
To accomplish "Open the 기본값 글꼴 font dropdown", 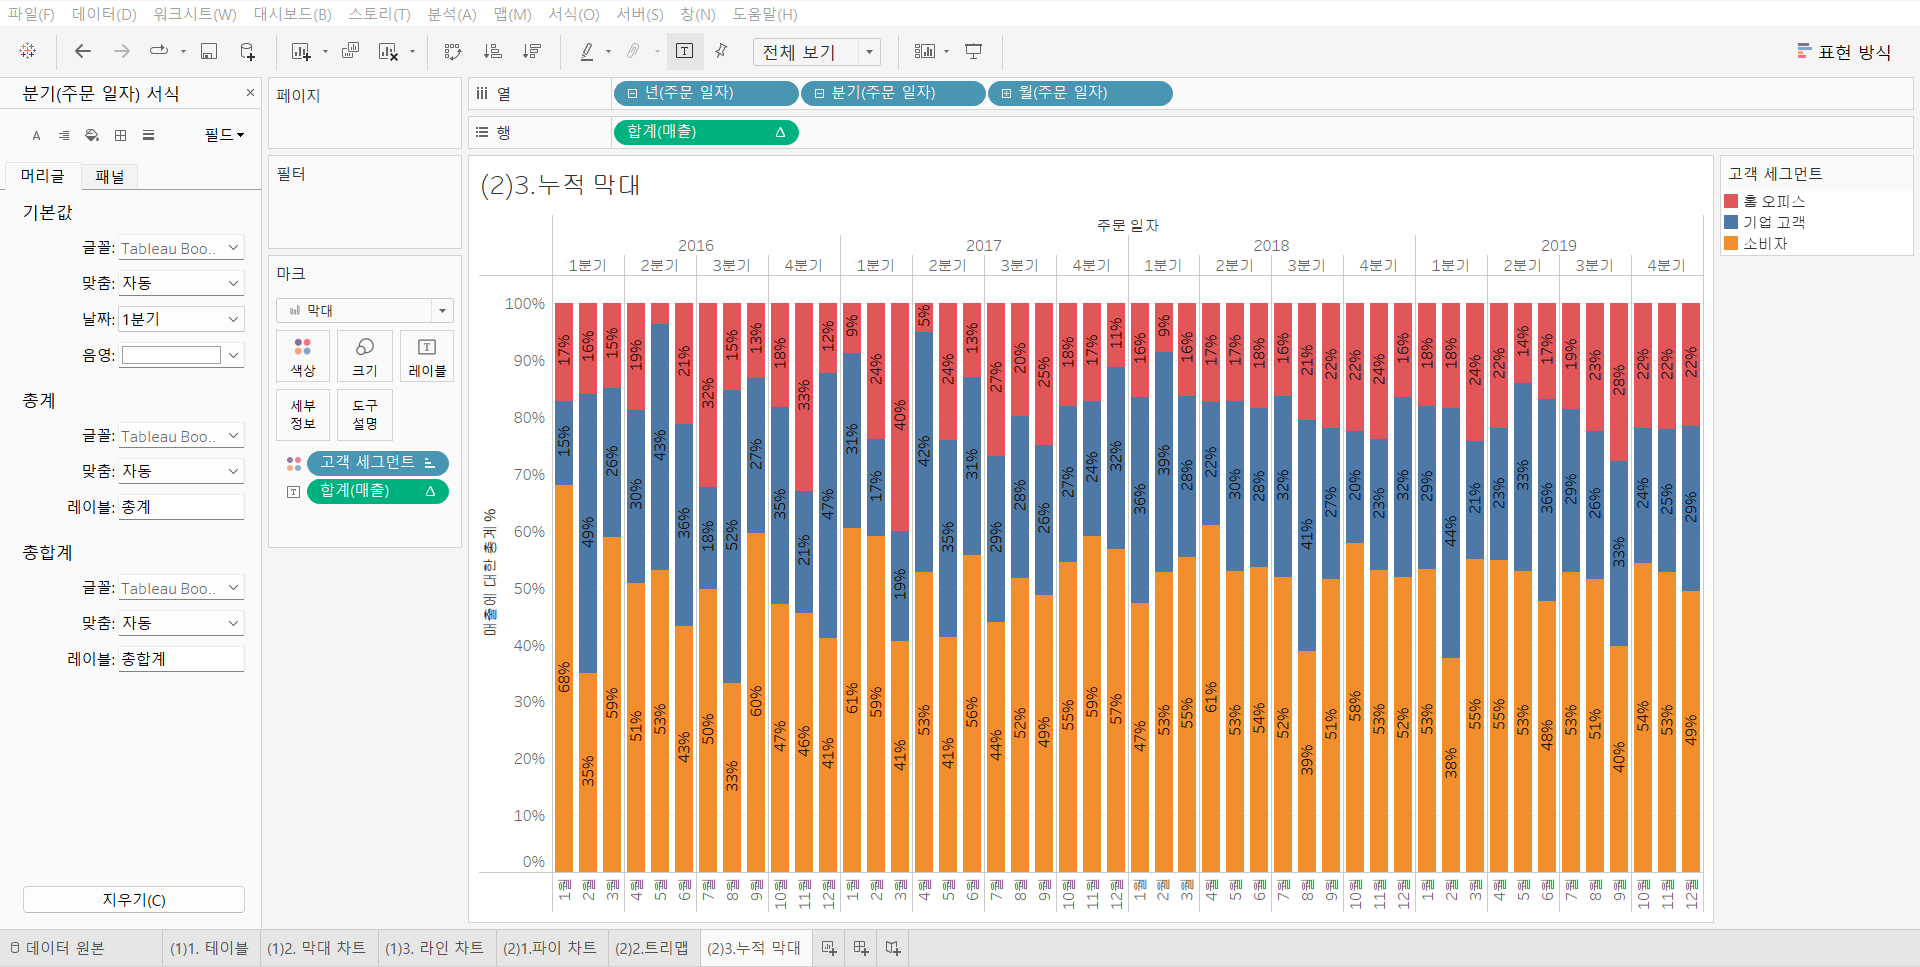I will click(x=181, y=248).
